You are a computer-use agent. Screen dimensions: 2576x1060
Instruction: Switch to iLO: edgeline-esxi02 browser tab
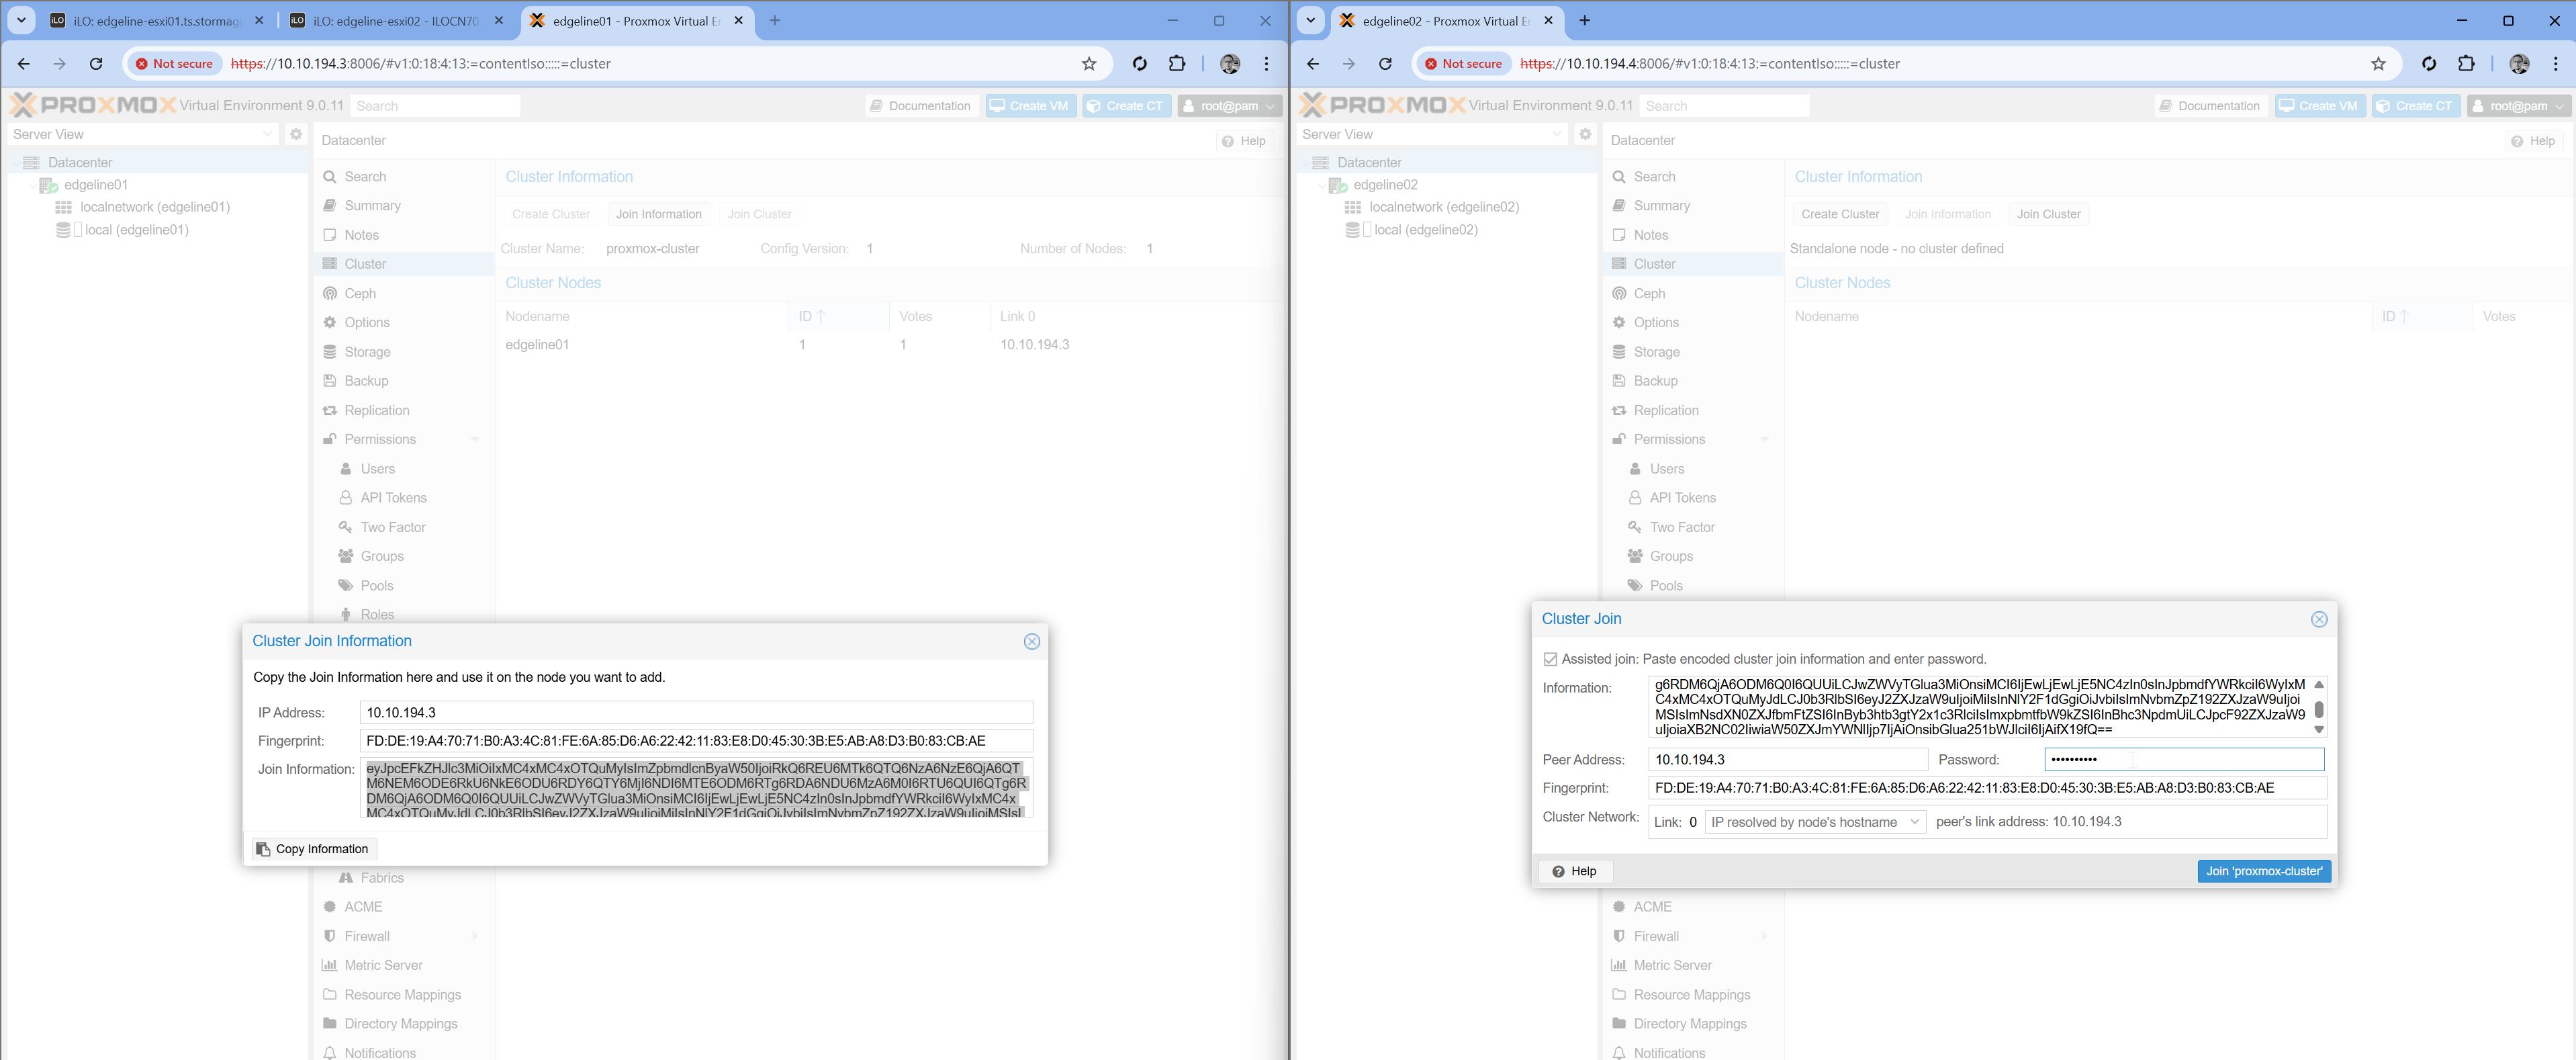pyautogui.click(x=397, y=21)
